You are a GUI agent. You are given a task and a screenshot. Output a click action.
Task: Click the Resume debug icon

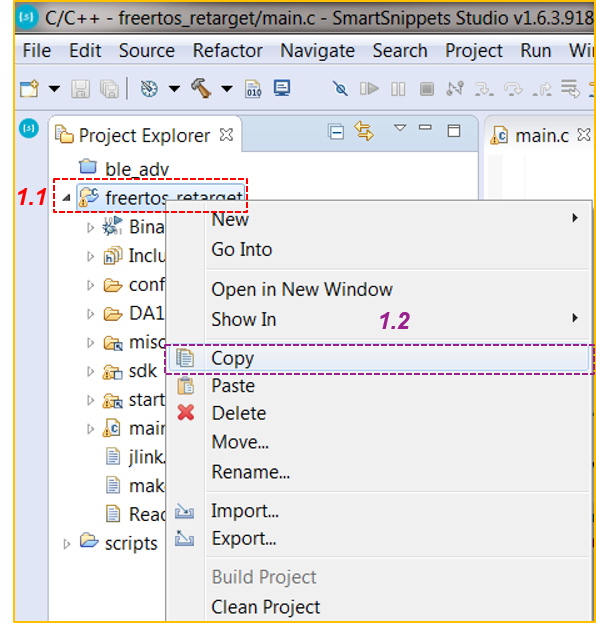369,89
